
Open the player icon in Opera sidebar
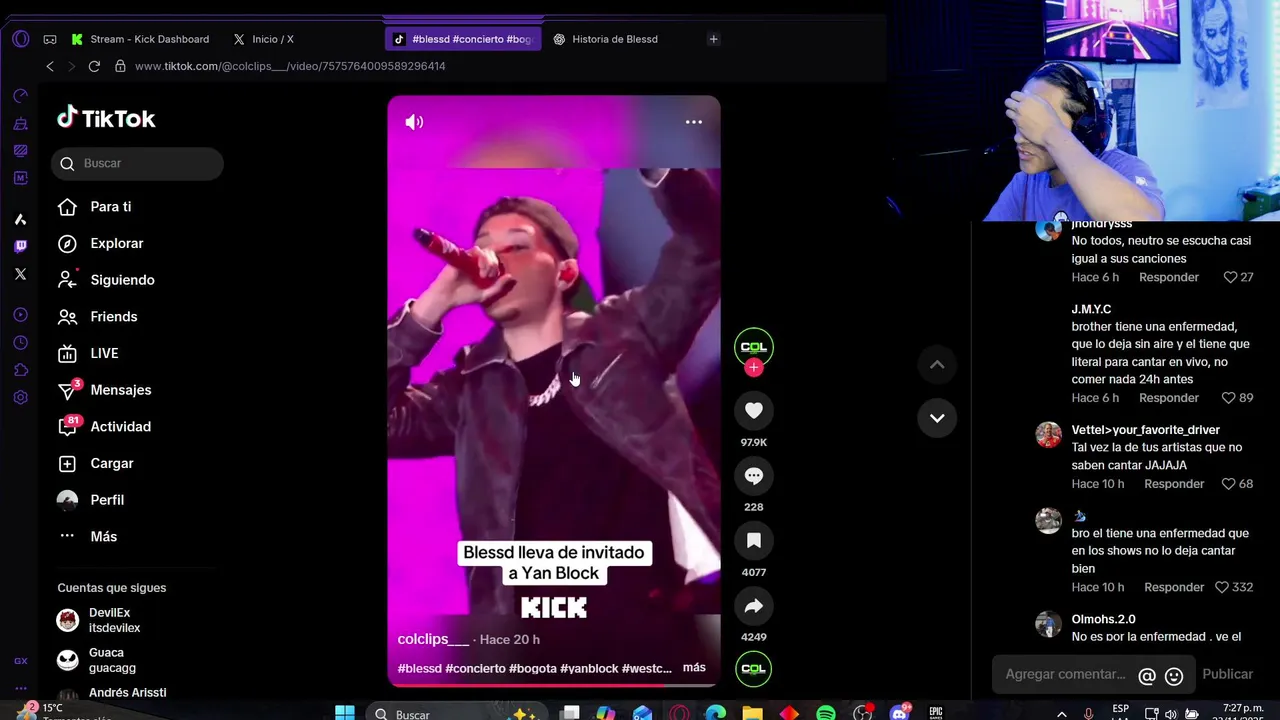[x=20, y=315]
